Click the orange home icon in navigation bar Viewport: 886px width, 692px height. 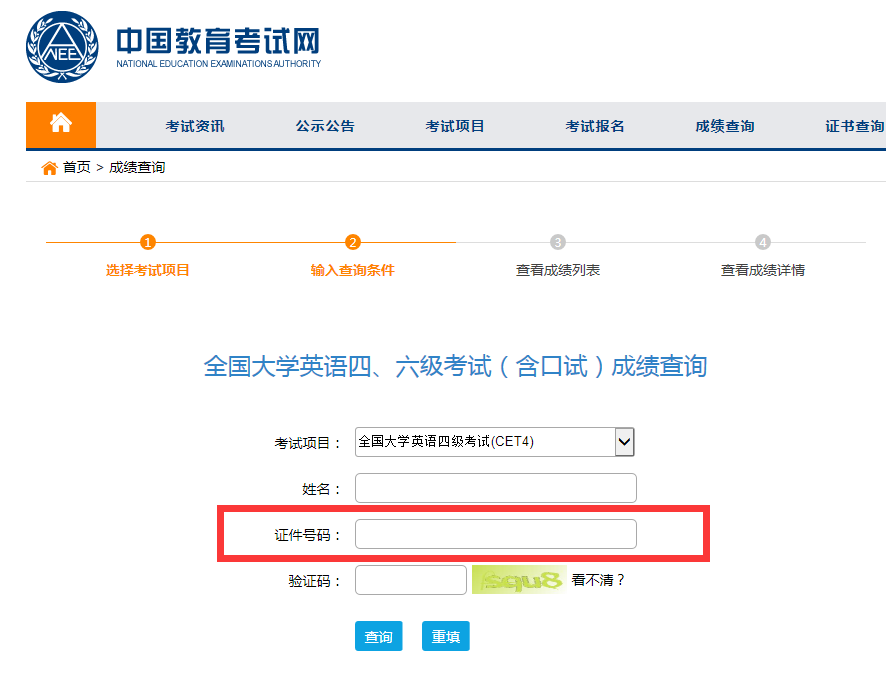click(x=61, y=123)
